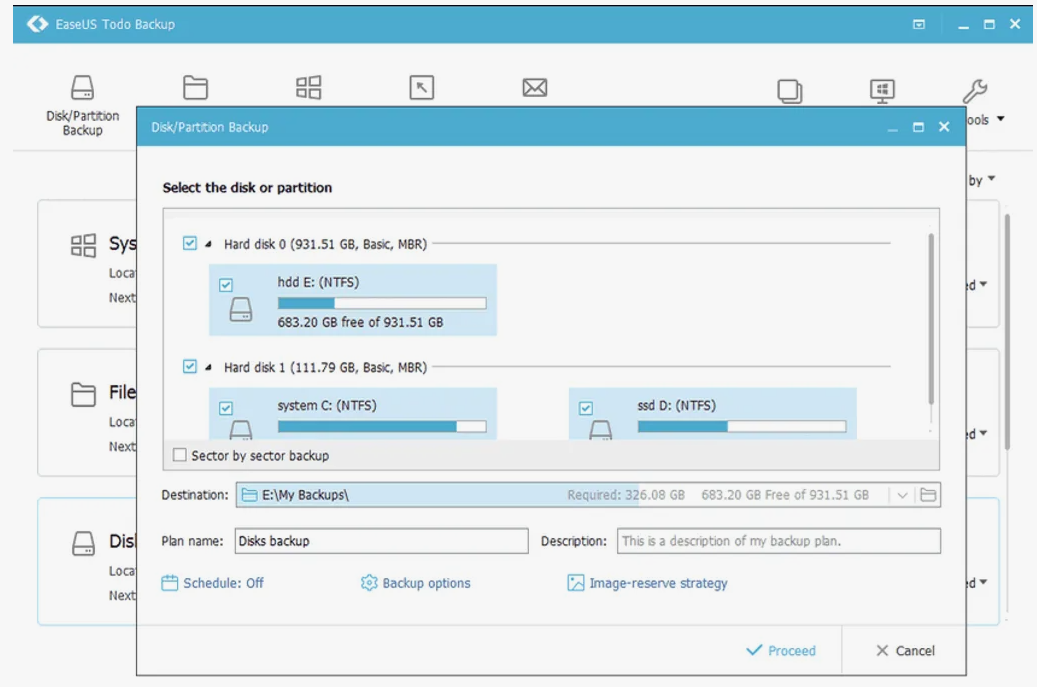Screen dimensions: 1037x687
Task: Collapse the Hard disk 1 tree
Action: tap(208, 367)
